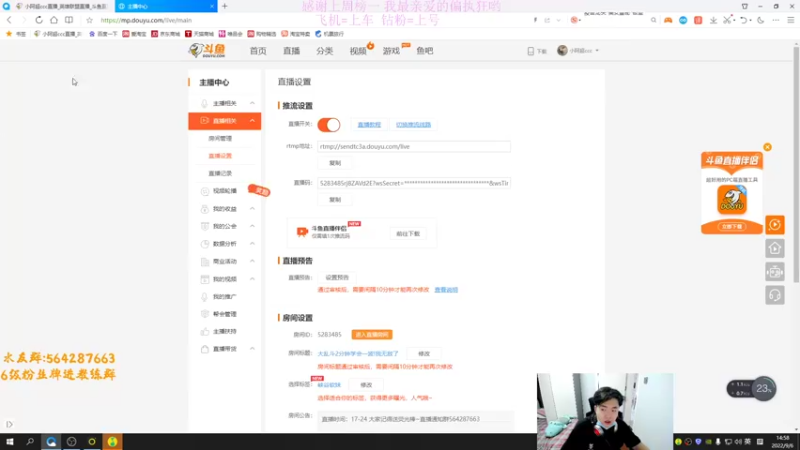The width and height of the screenshot is (800, 450).
Task: Expand the 直播带货 sidebar chevron
Action: tap(252, 349)
